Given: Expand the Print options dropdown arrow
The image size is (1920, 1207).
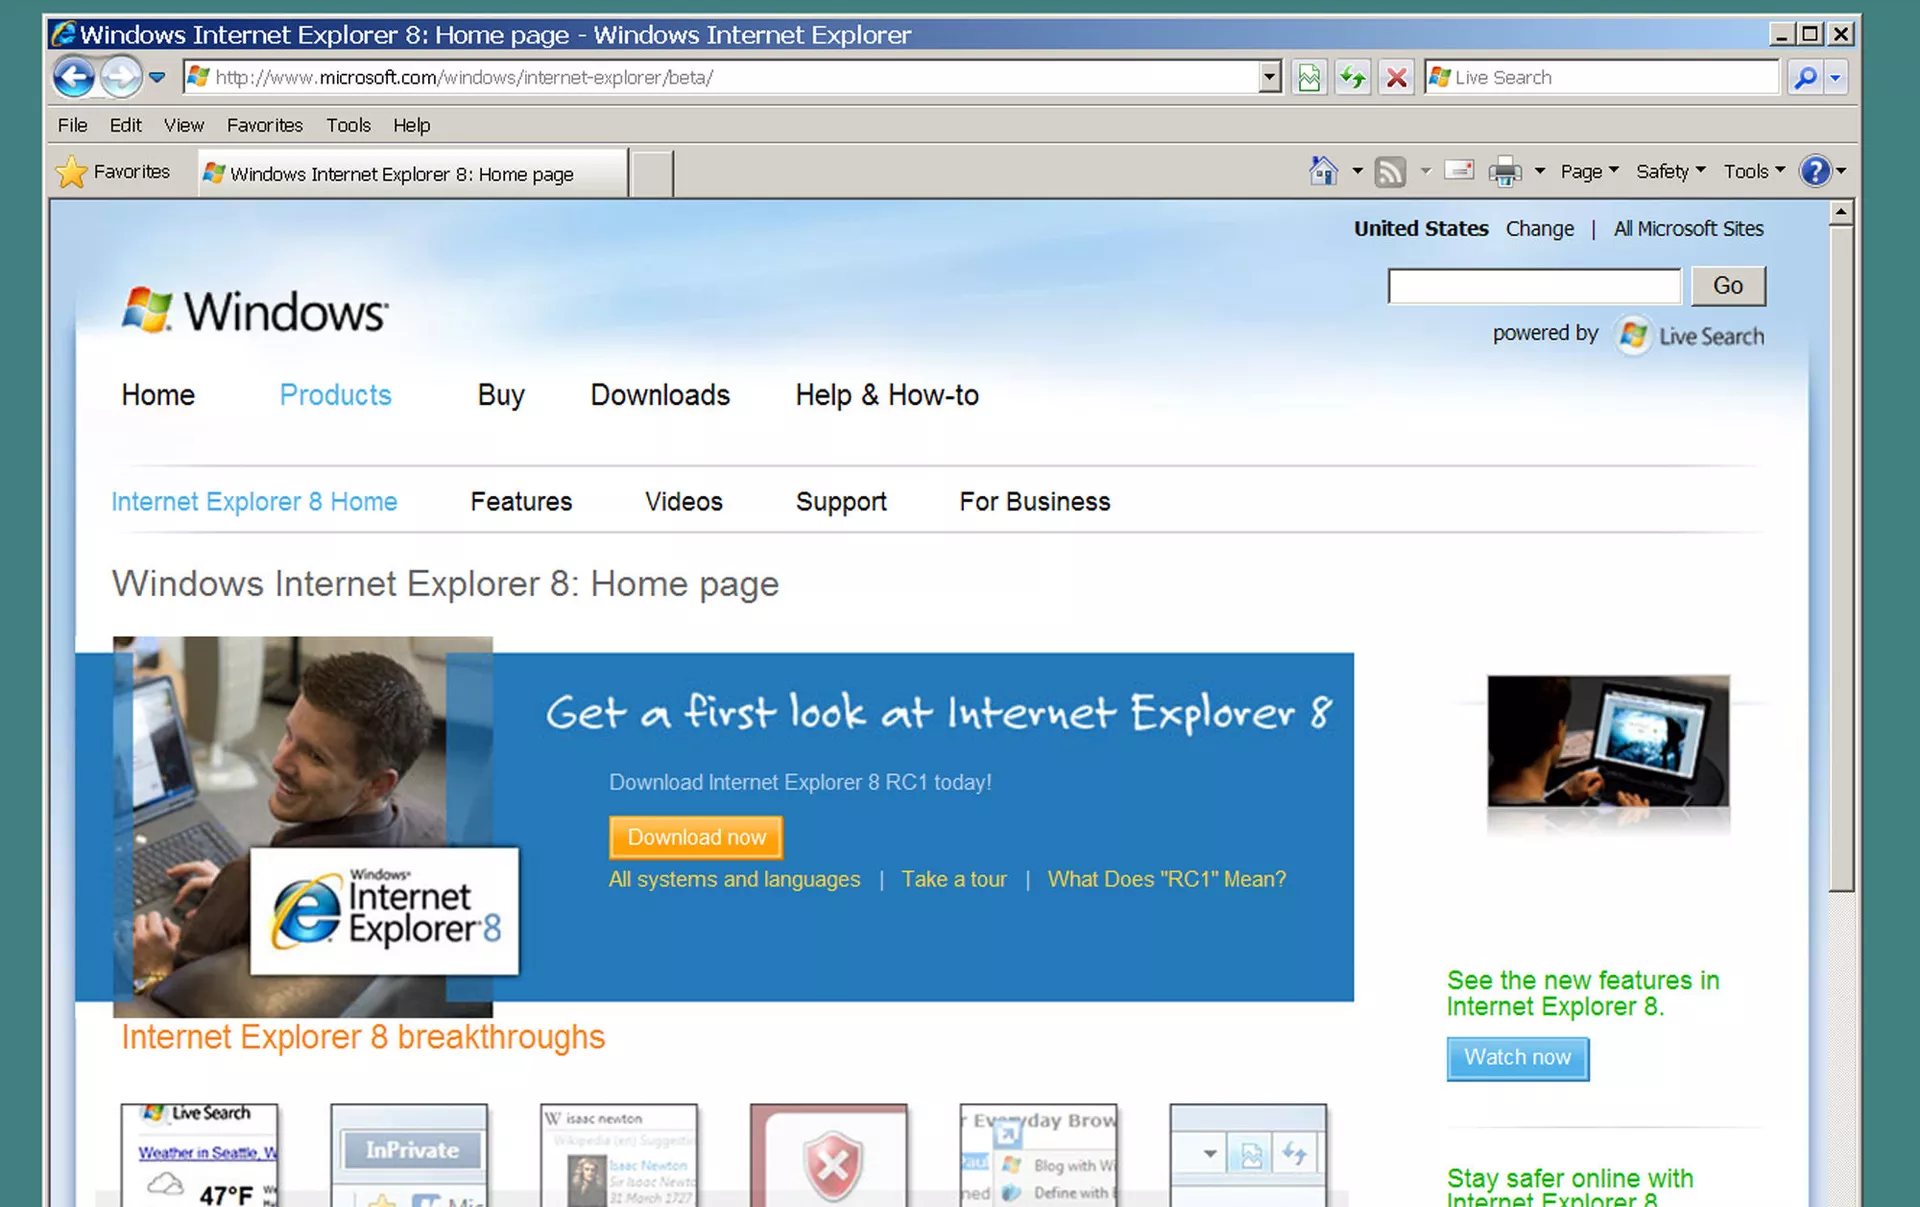Looking at the screenshot, I should [1540, 171].
